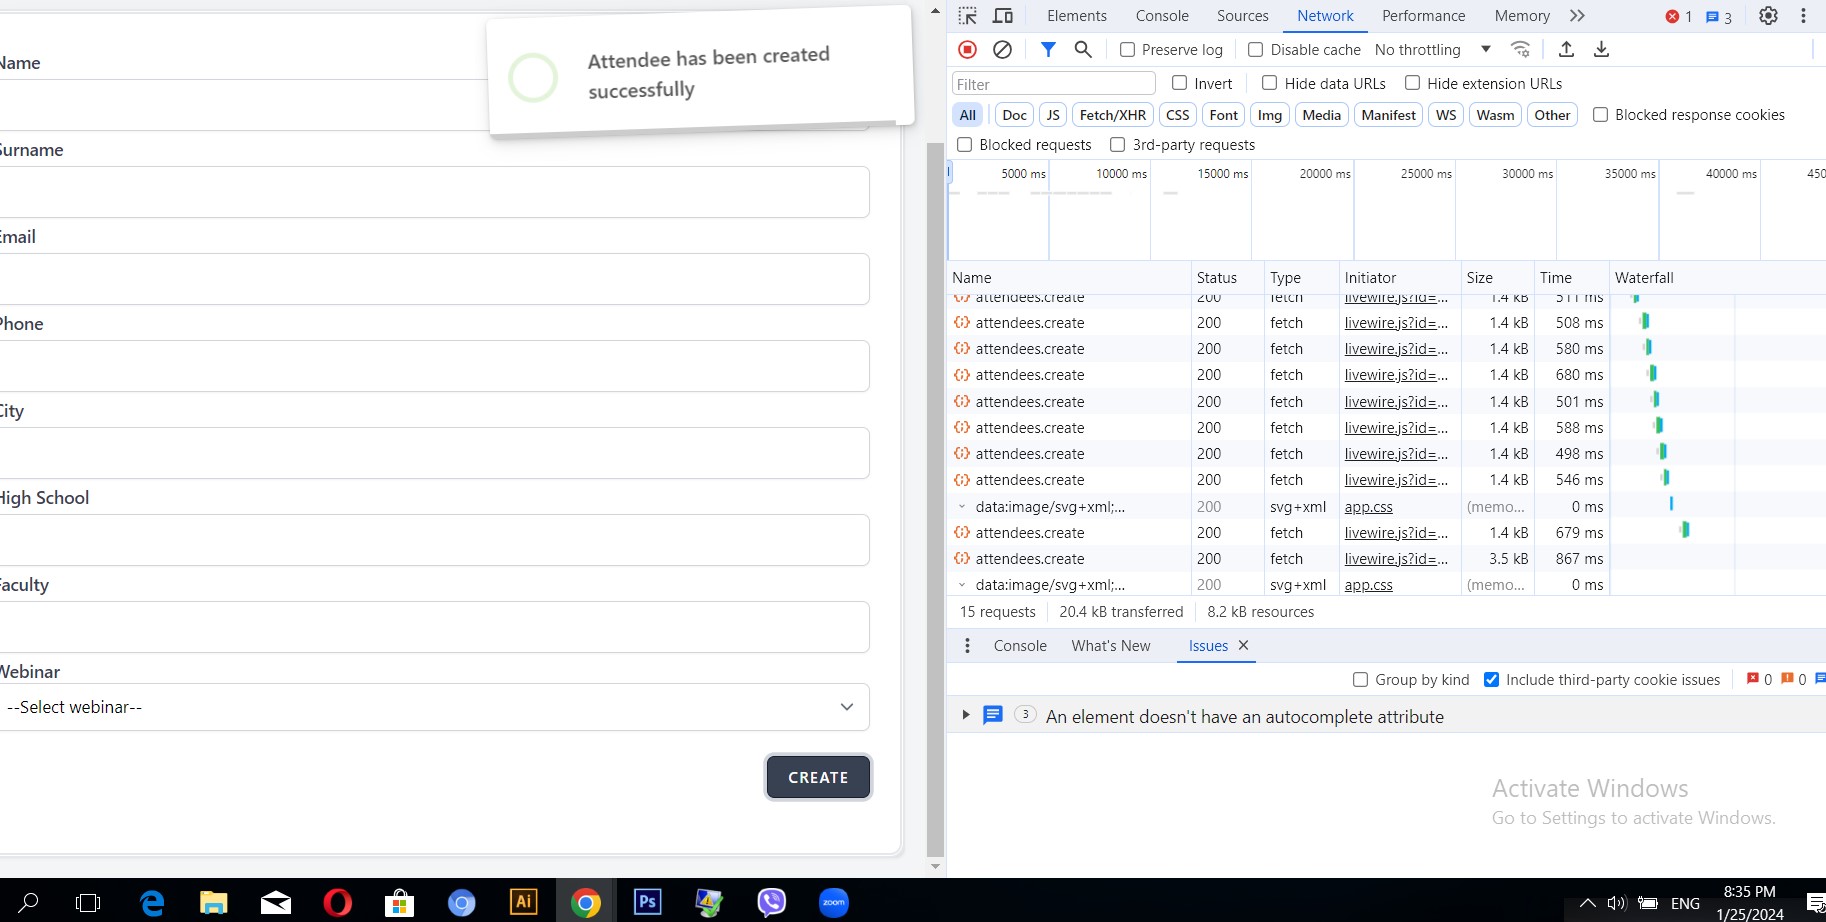Image resolution: width=1826 pixels, height=922 pixels.
Task: Check the Disable cache option
Action: 1256,50
